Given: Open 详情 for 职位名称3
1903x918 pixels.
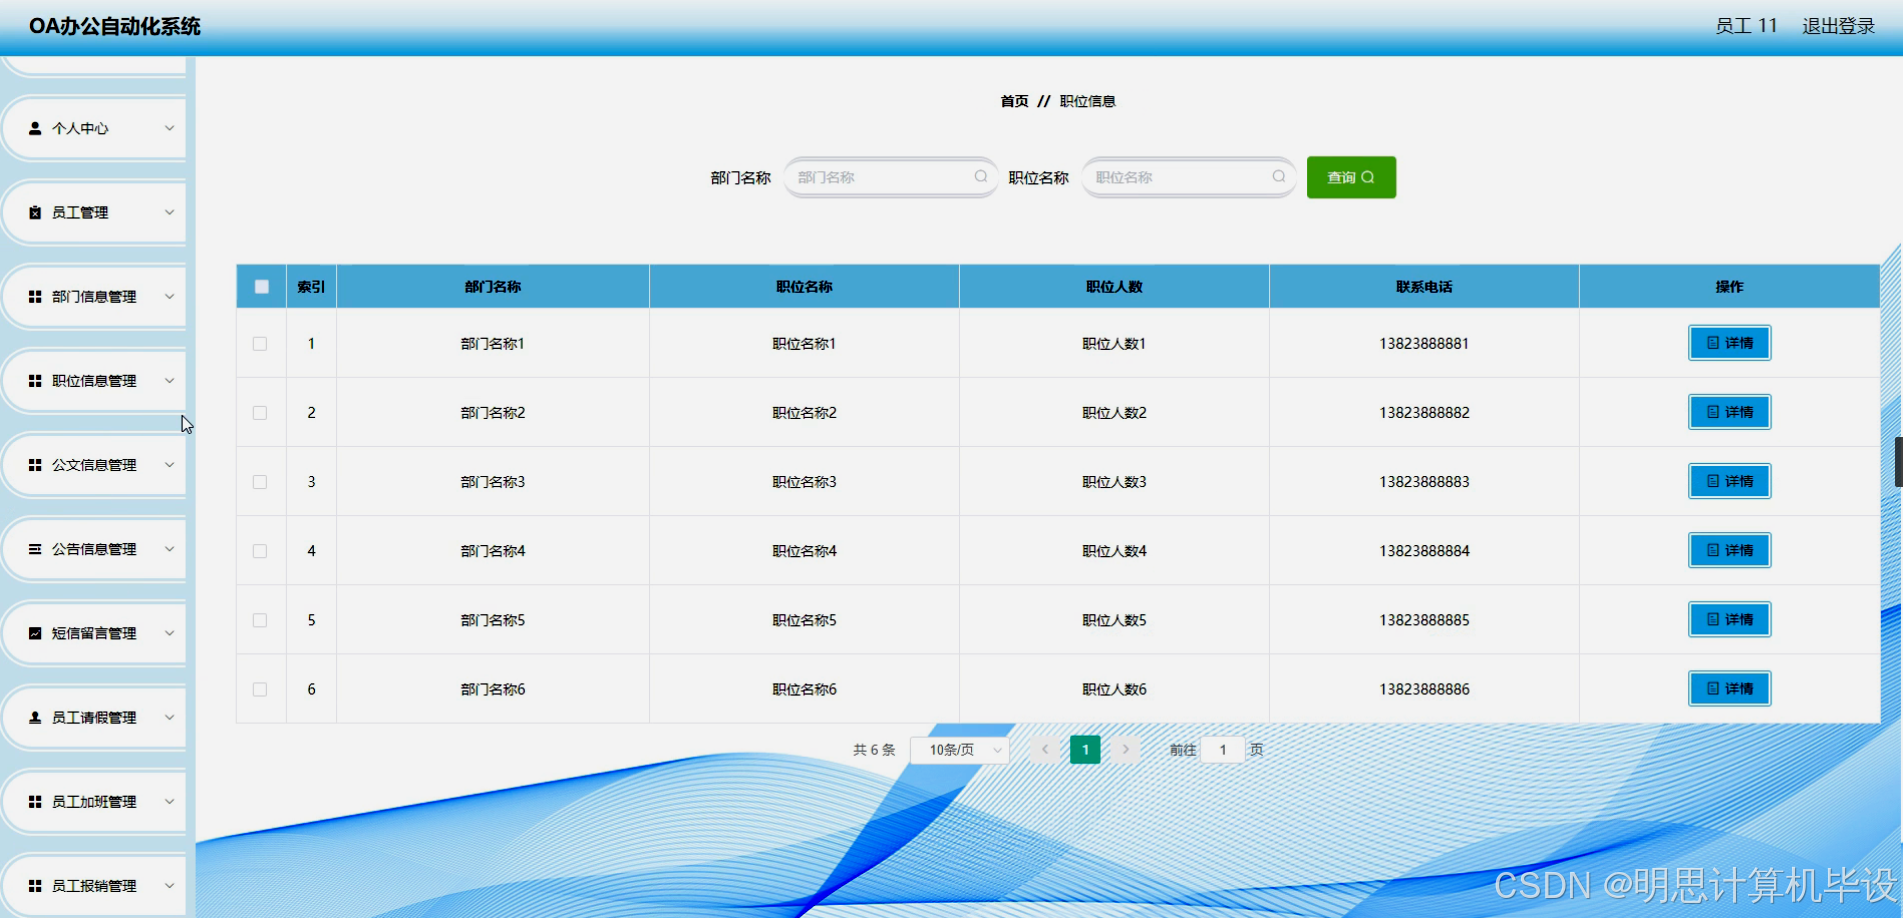Looking at the screenshot, I should 1728,481.
